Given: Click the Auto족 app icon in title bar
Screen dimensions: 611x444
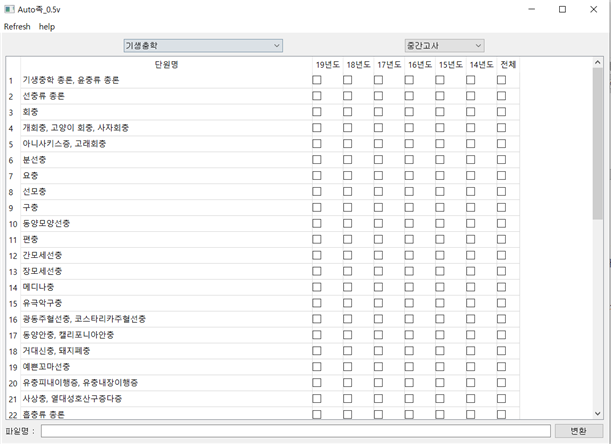Looking at the screenshot, I should (x=9, y=9).
